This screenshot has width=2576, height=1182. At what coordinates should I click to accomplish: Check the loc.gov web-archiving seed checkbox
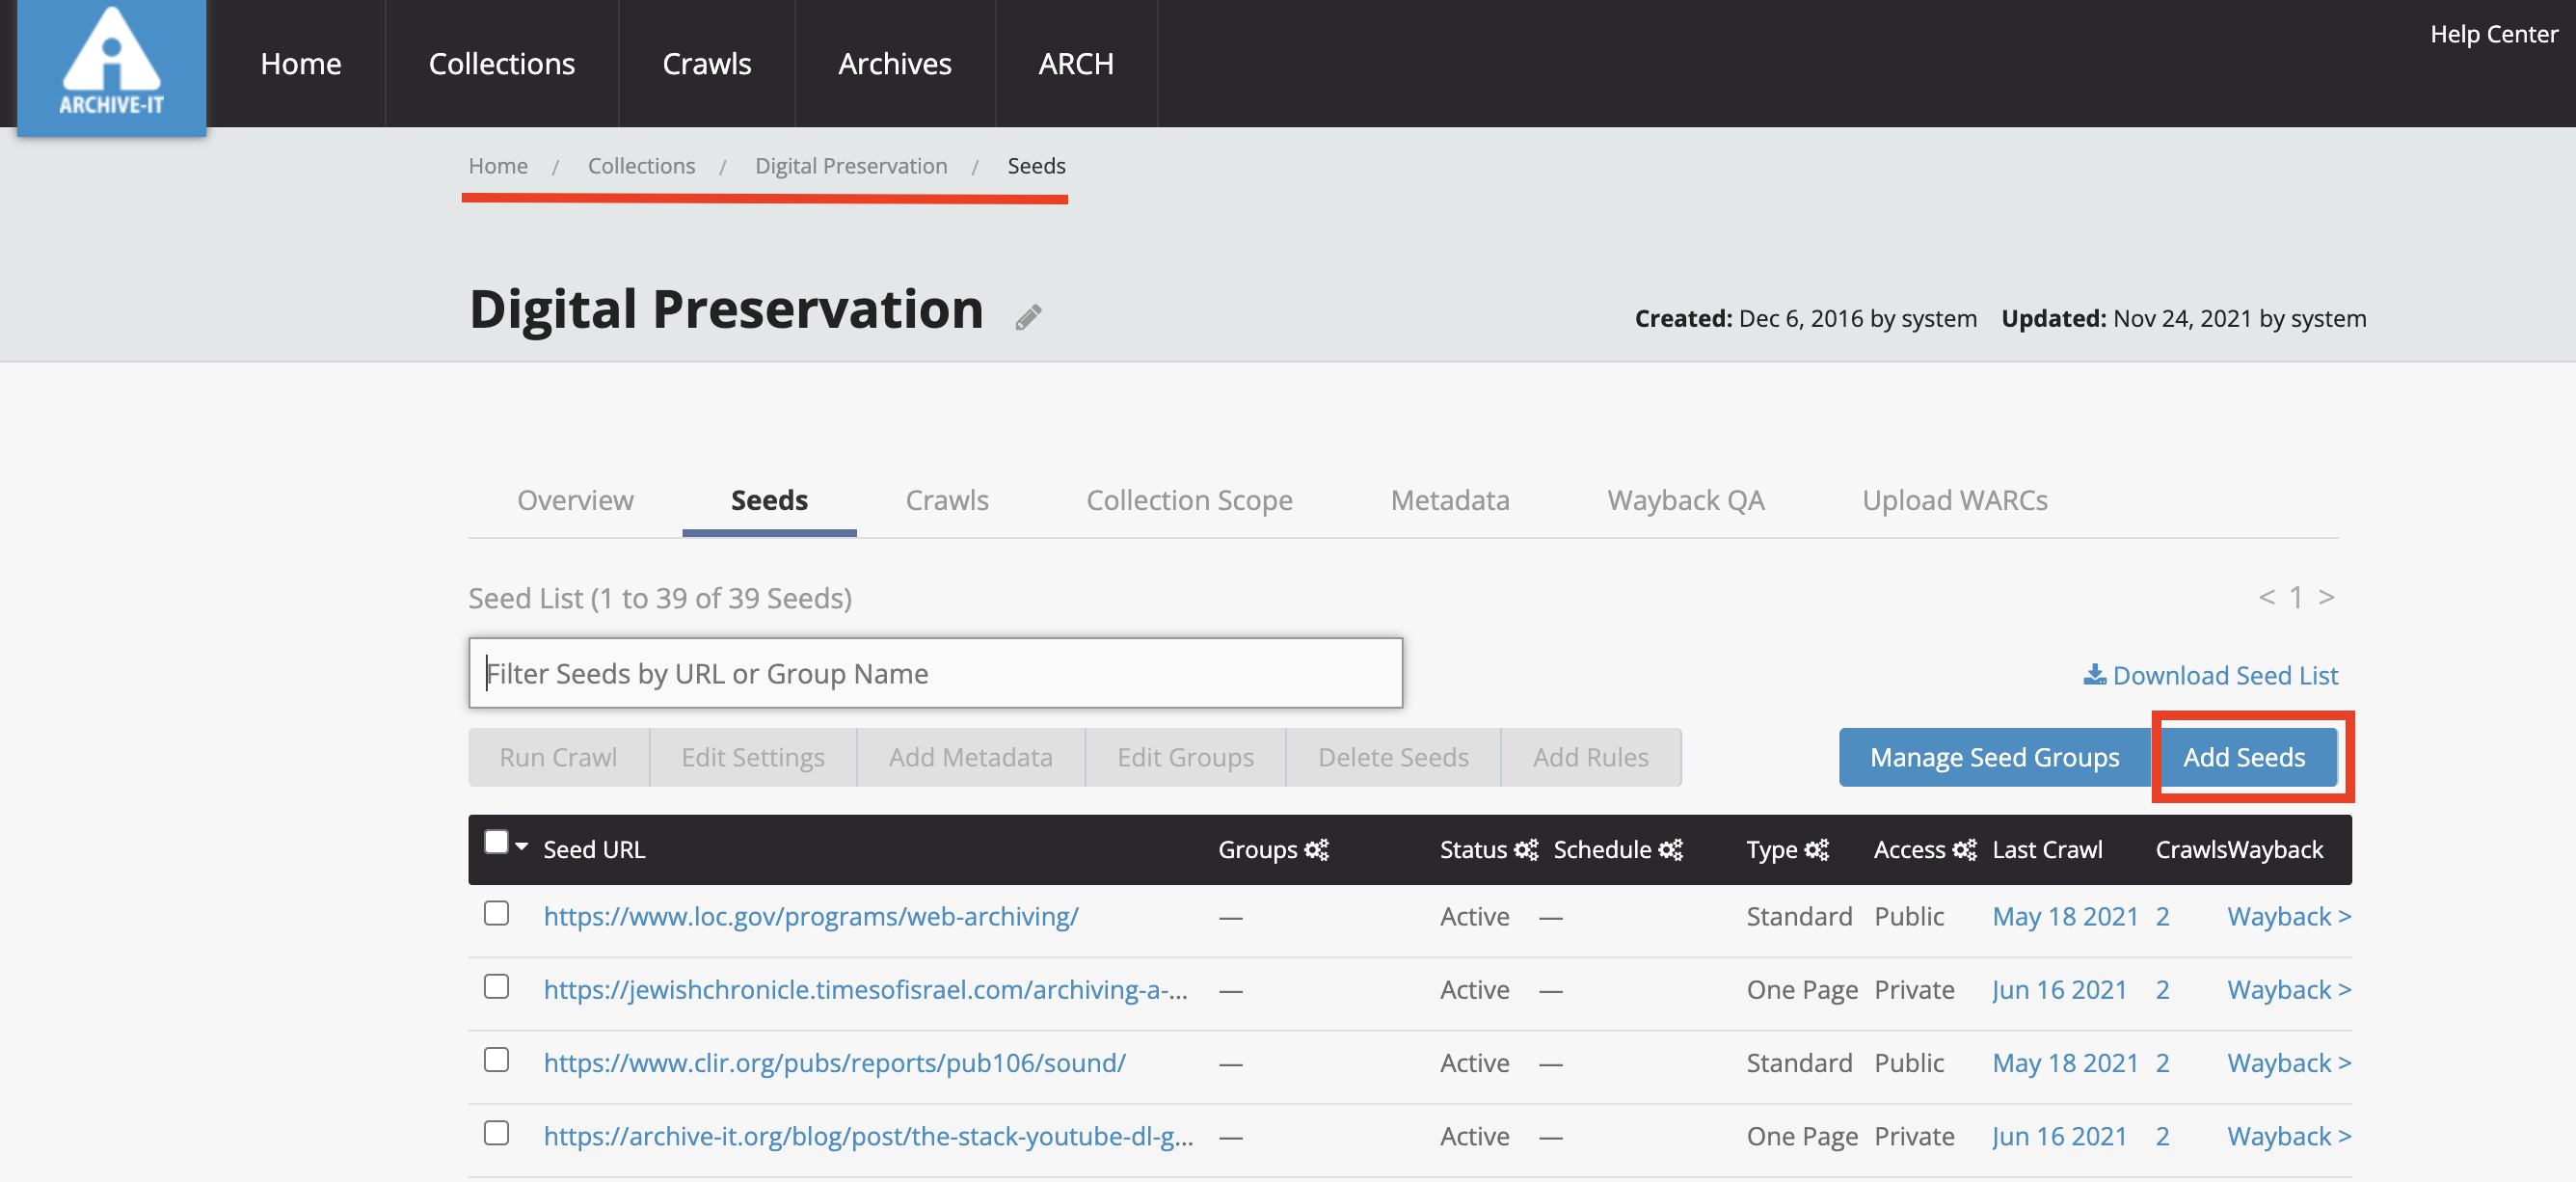[x=496, y=913]
